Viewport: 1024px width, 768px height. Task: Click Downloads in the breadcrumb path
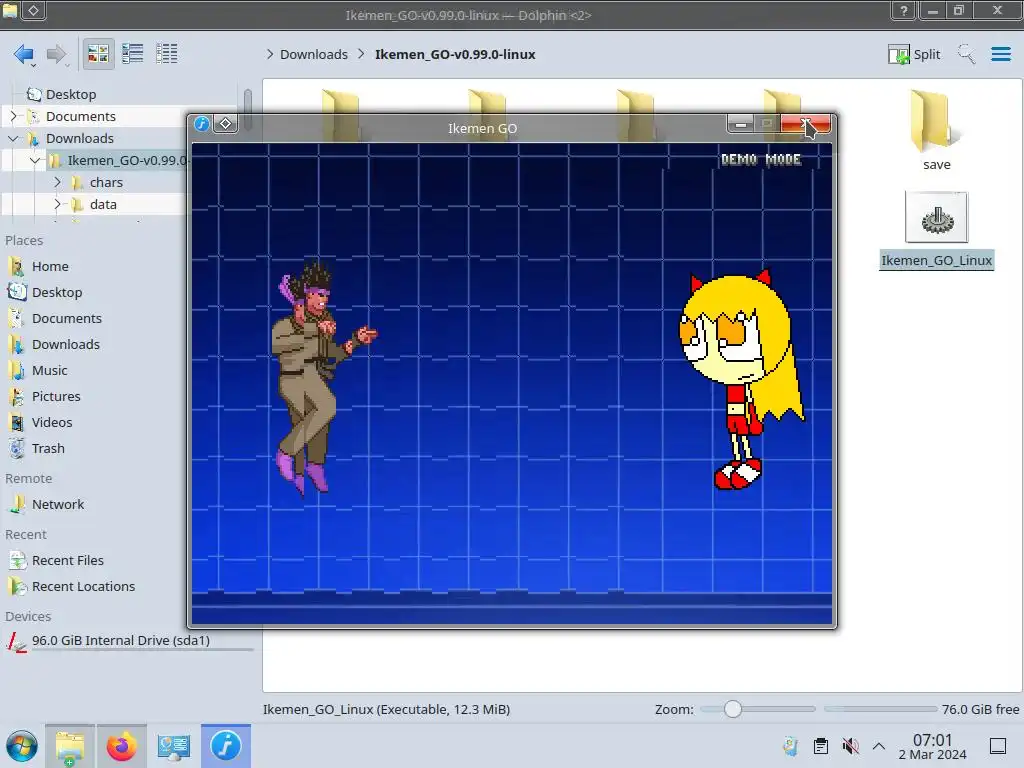pyautogui.click(x=313, y=54)
